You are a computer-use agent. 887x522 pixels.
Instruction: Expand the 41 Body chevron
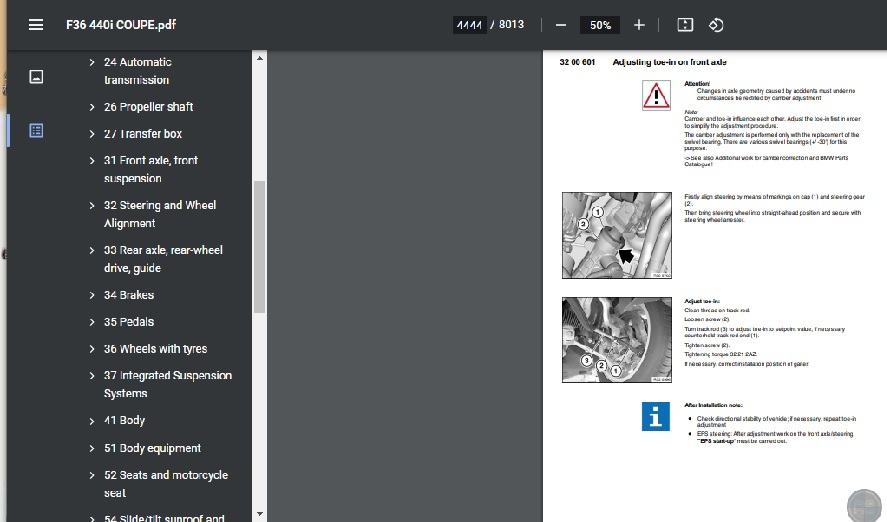(x=92, y=421)
